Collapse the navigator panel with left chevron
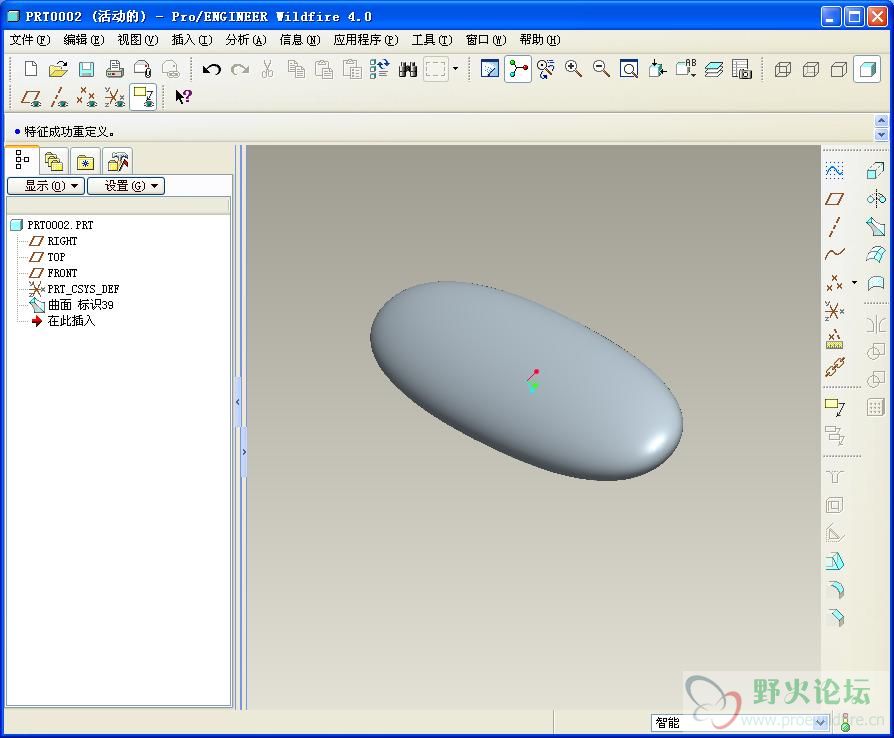This screenshot has width=894, height=738. click(237, 402)
